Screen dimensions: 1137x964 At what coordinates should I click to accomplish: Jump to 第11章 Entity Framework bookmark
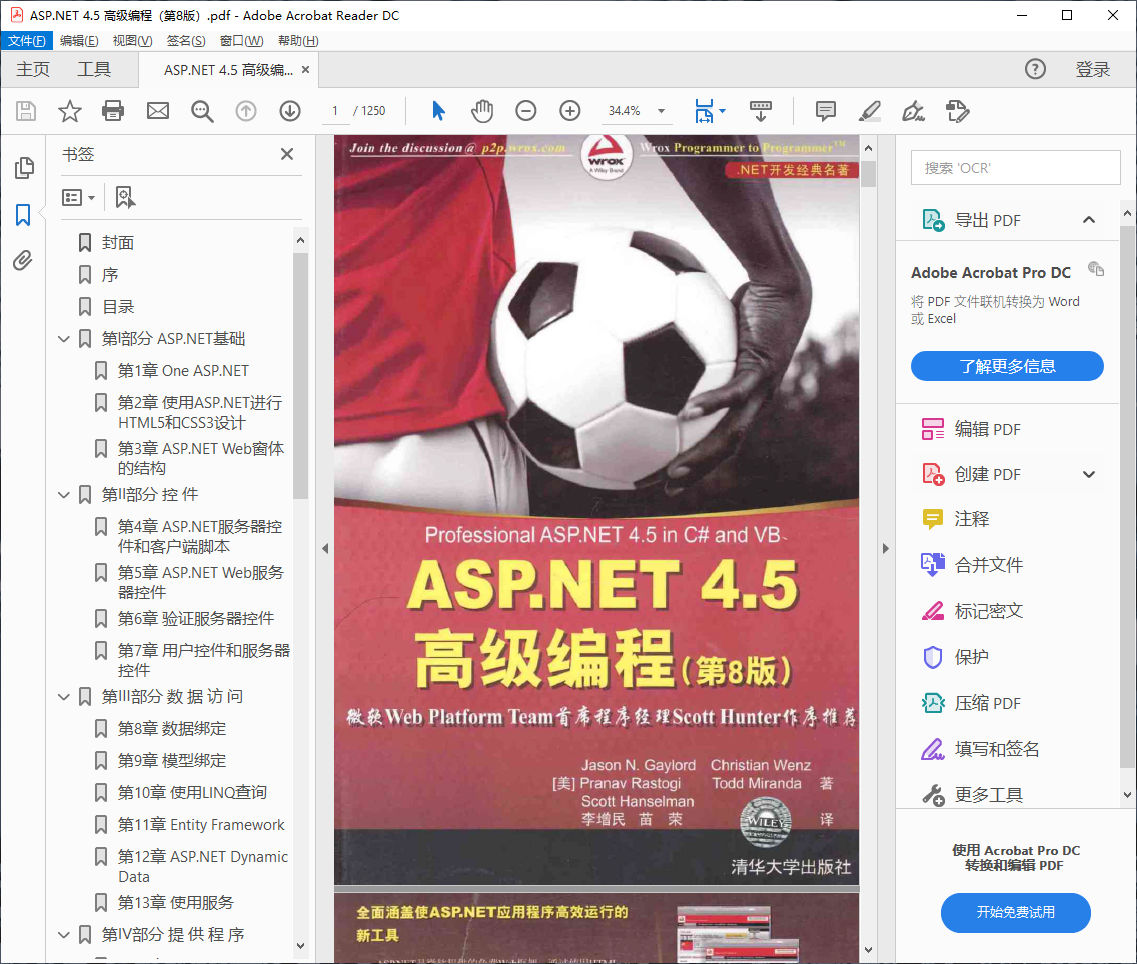coord(201,825)
